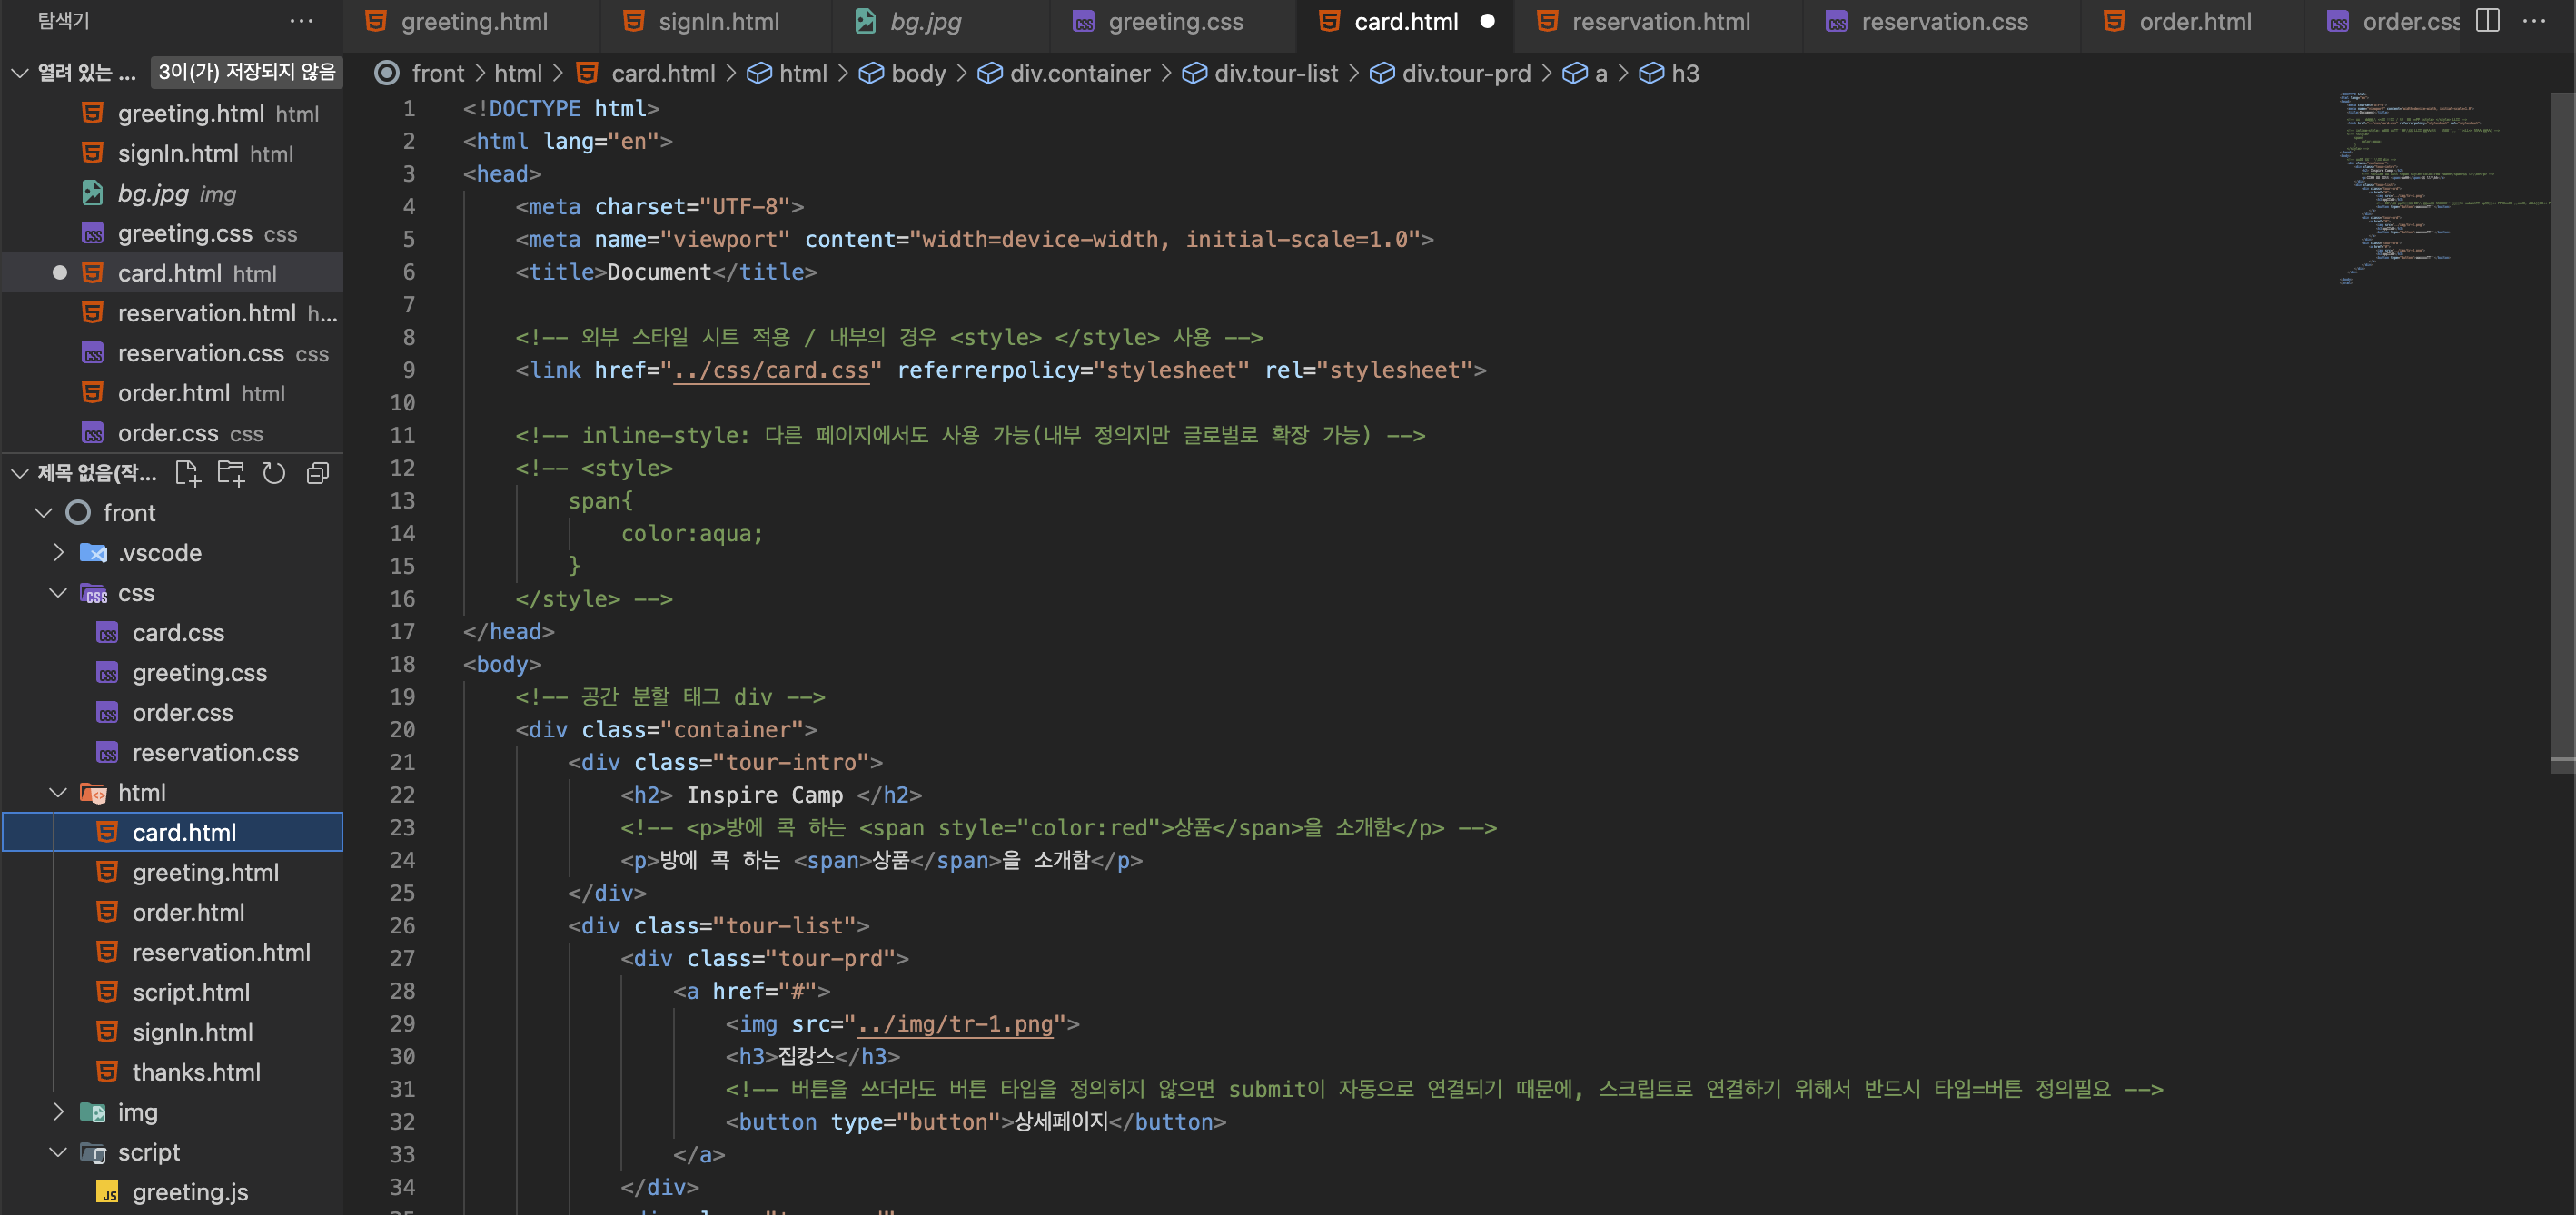The image size is (2576, 1215).
Task: Open reservation.css in open editors list
Action: point(172,353)
